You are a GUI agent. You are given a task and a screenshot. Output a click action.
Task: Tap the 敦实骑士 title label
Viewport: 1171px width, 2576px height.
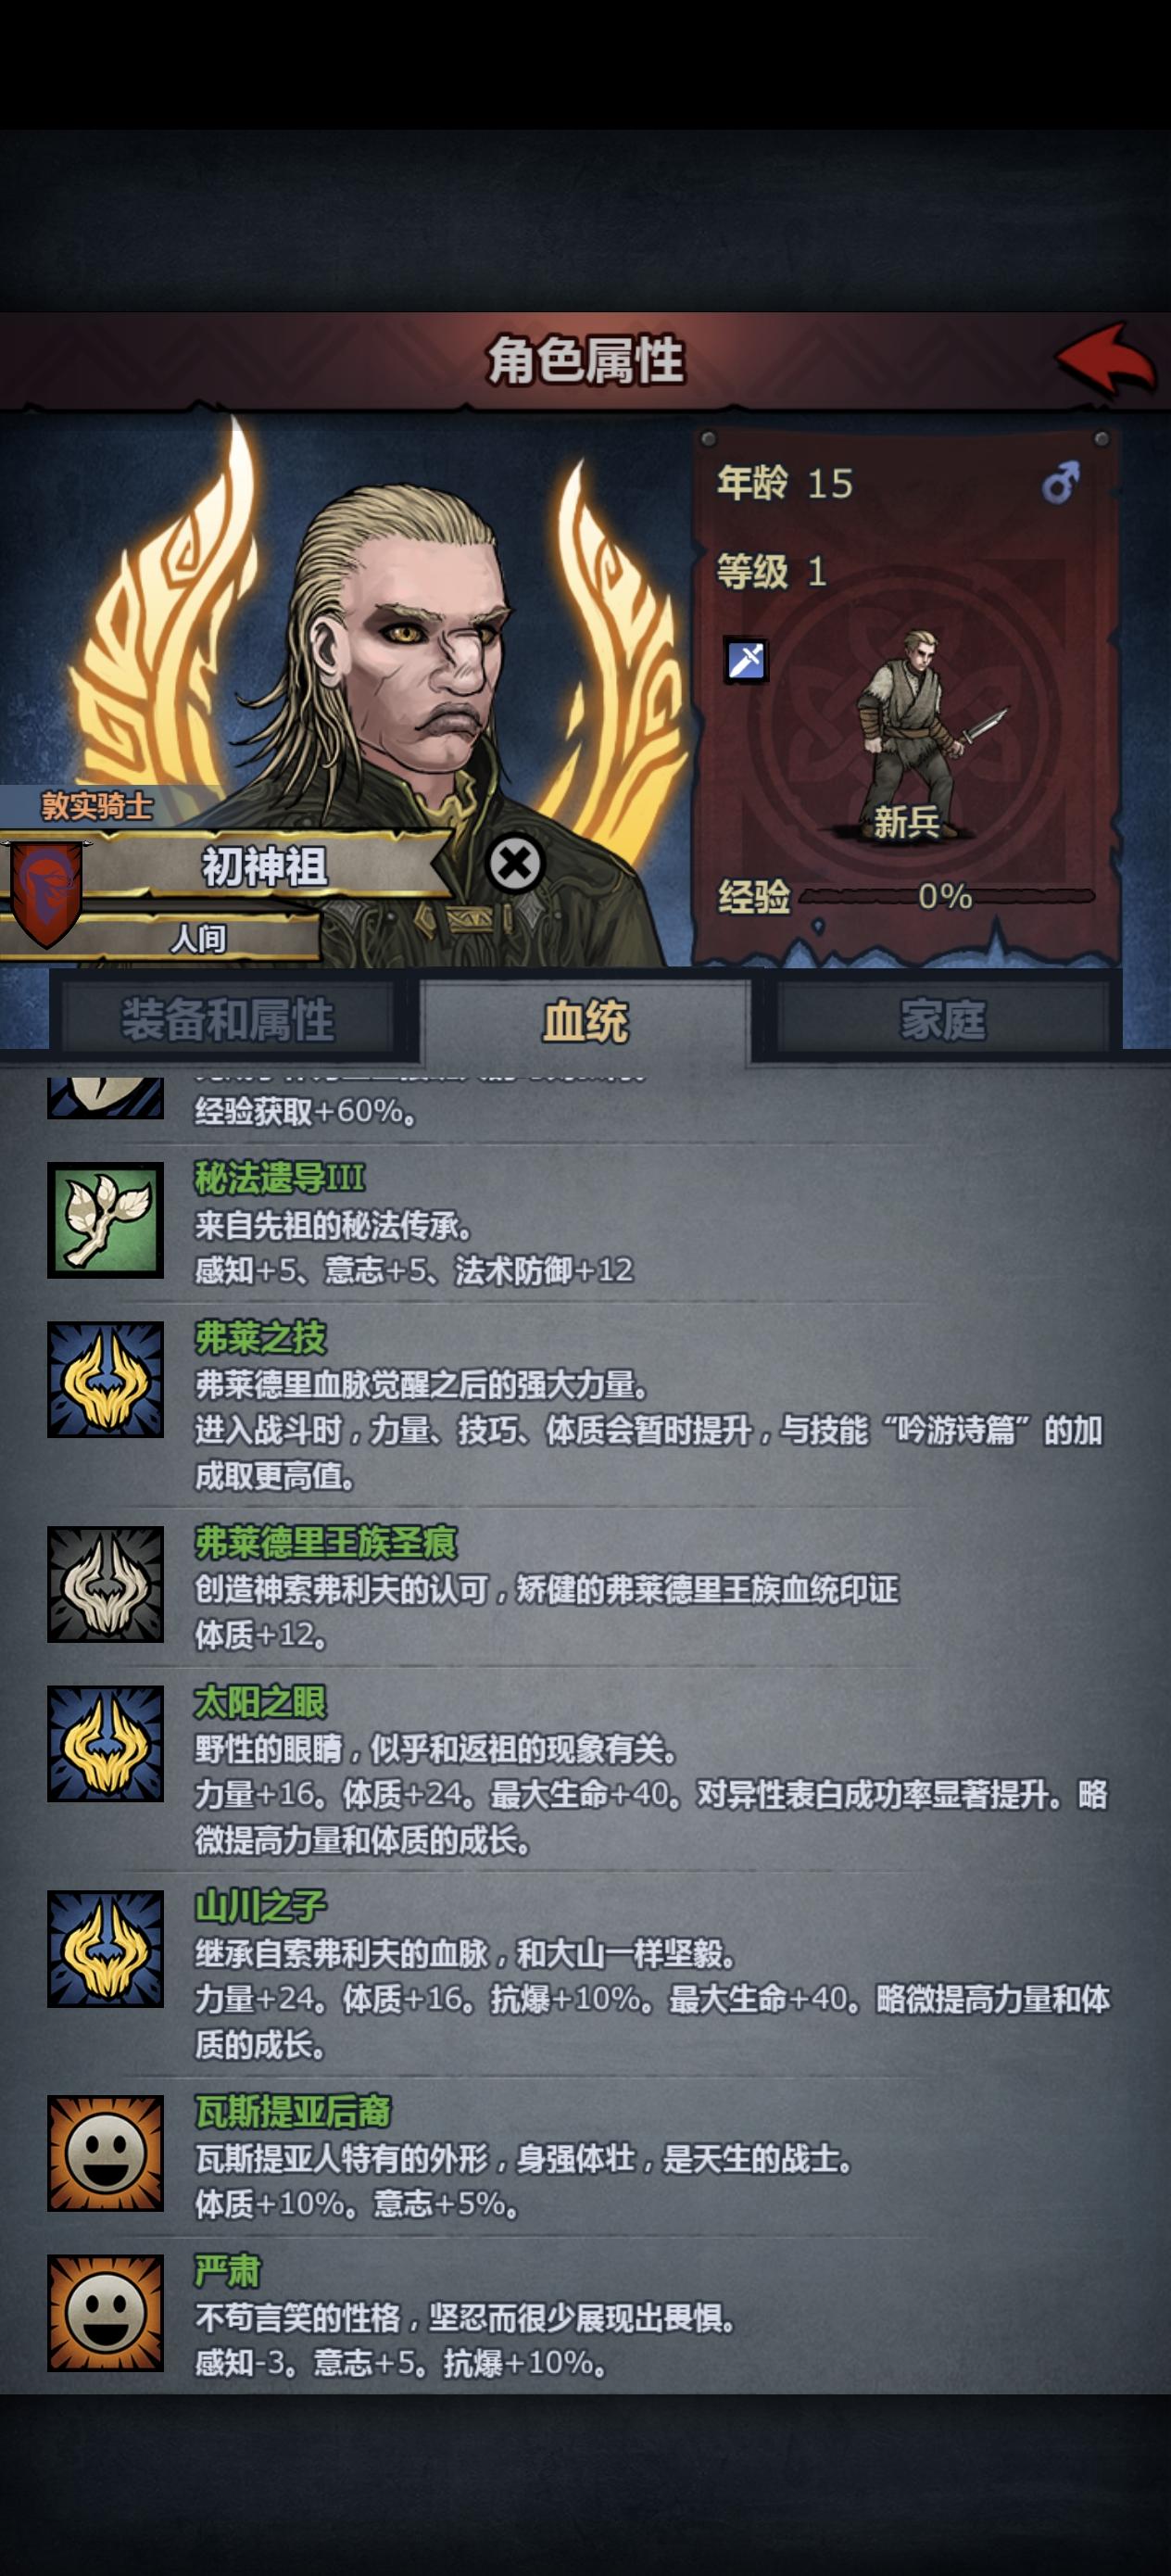point(97,806)
